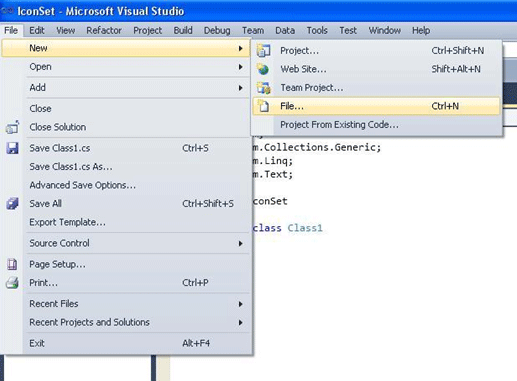Open the Build menu
Screen dimensions: 517x381
[x=183, y=30]
